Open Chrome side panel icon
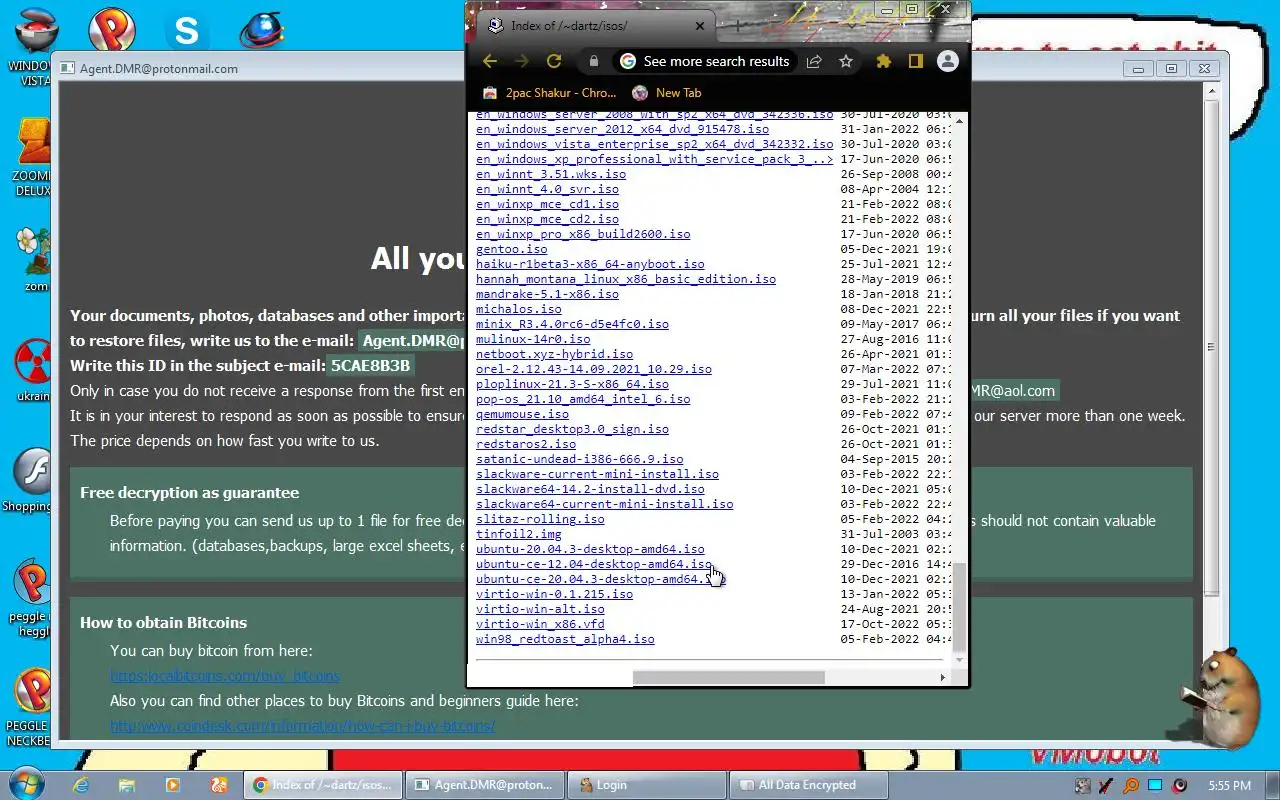The image size is (1280, 800). coord(915,61)
